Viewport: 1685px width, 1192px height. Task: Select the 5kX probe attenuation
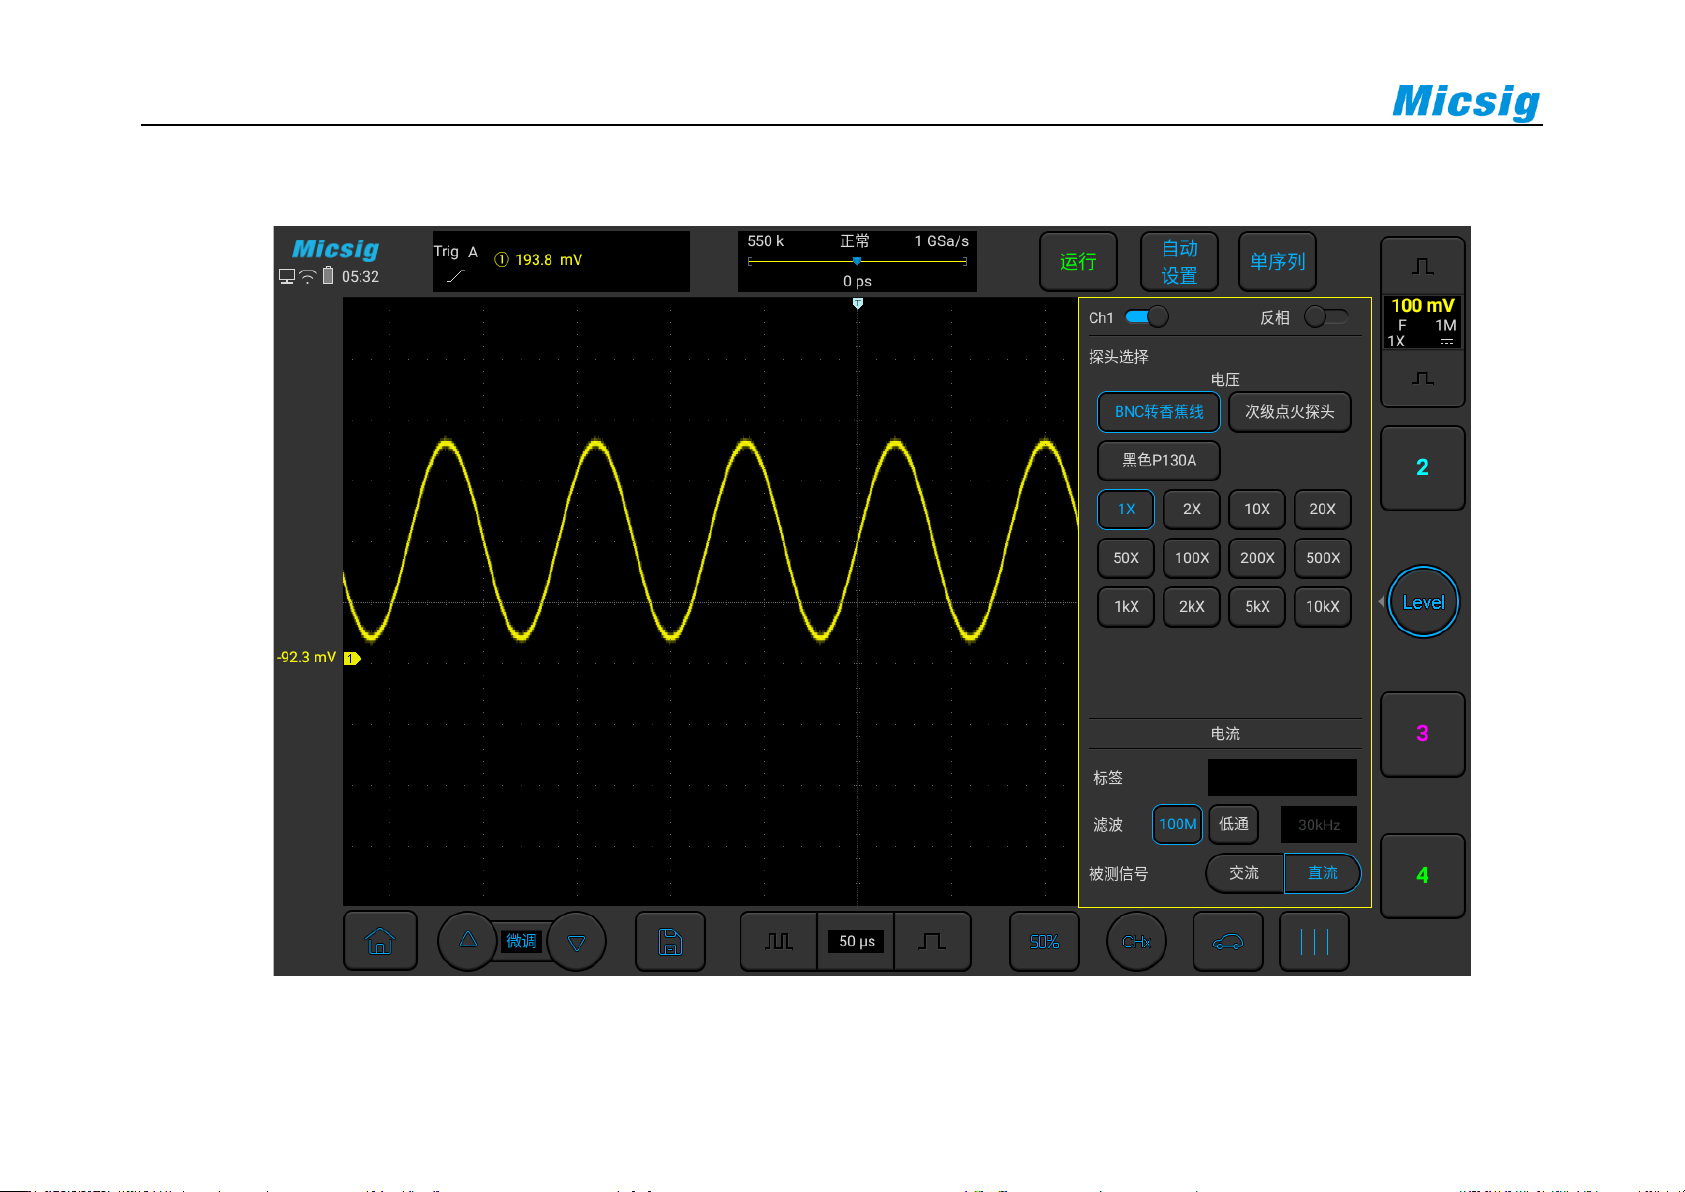click(x=1257, y=607)
